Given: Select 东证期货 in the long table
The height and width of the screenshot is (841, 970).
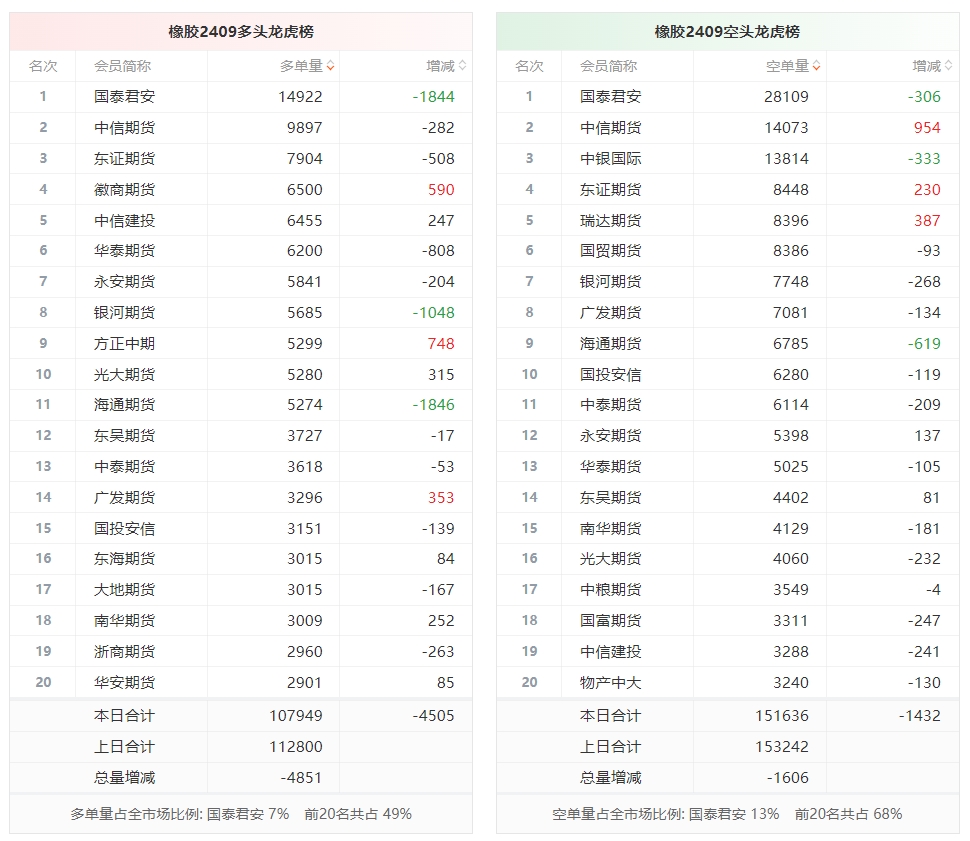Looking at the screenshot, I should click(124, 158).
